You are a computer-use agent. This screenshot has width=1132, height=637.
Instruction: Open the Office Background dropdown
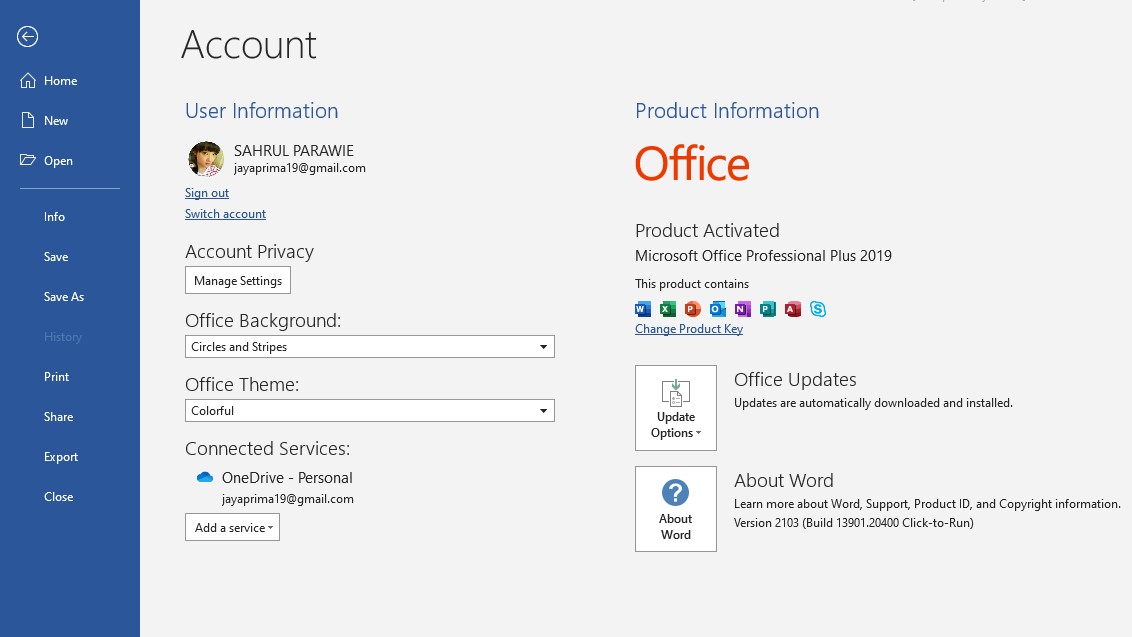(370, 347)
